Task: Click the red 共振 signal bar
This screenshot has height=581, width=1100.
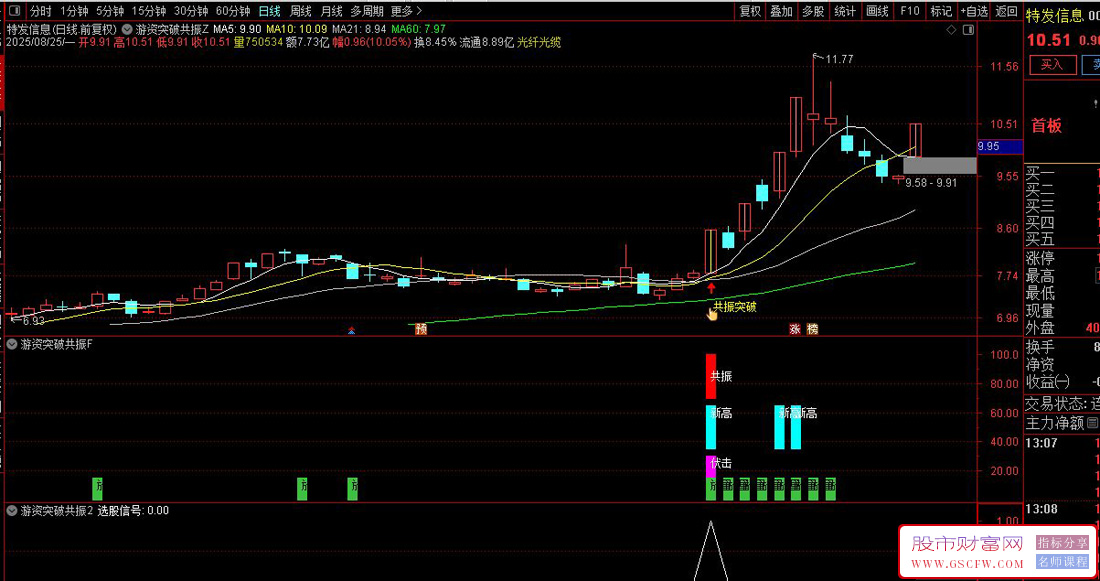Action: (711, 377)
